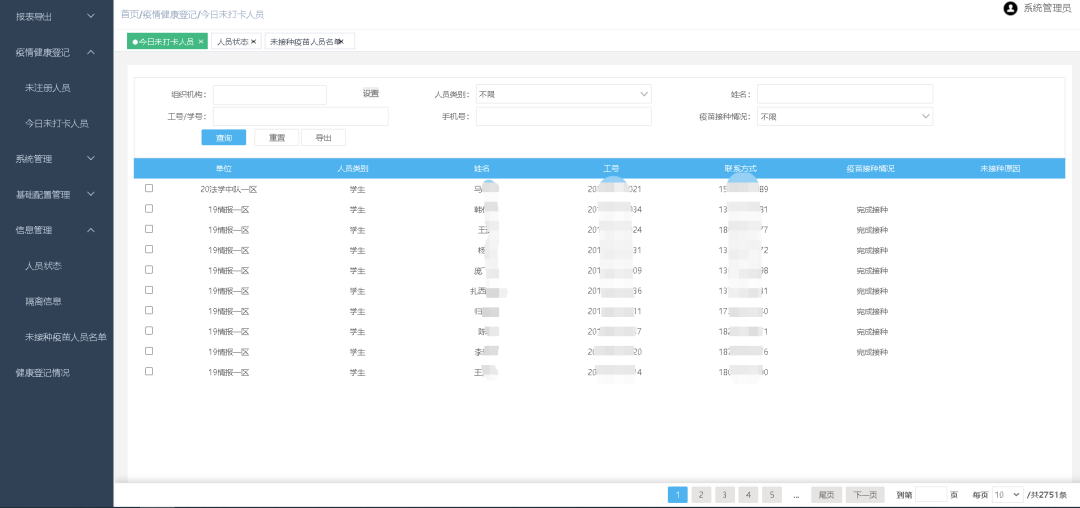This screenshot has height=508, width=1080.
Task: Check the row checkbox for student 杨
Action: point(149,249)
